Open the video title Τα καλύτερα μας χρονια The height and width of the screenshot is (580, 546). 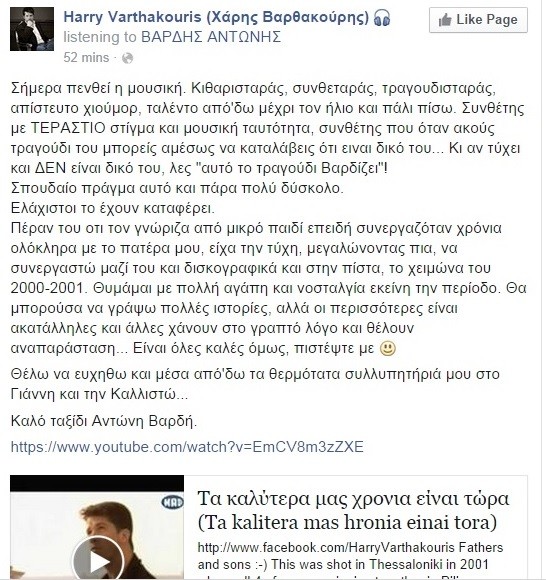(x=353, y=498)
